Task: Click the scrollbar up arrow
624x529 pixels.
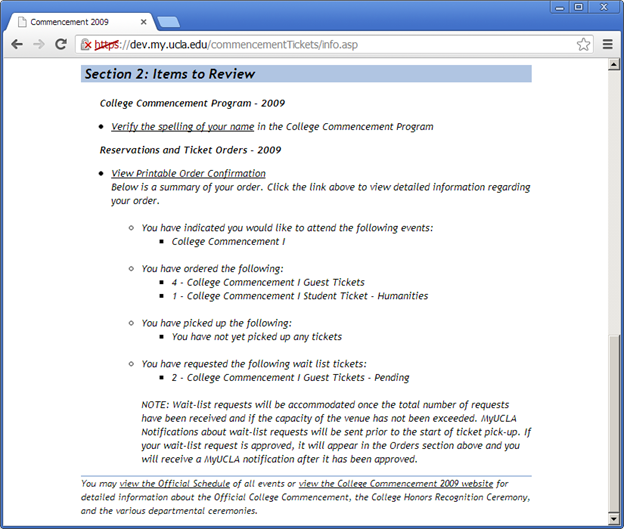Action: click(614, 66)
